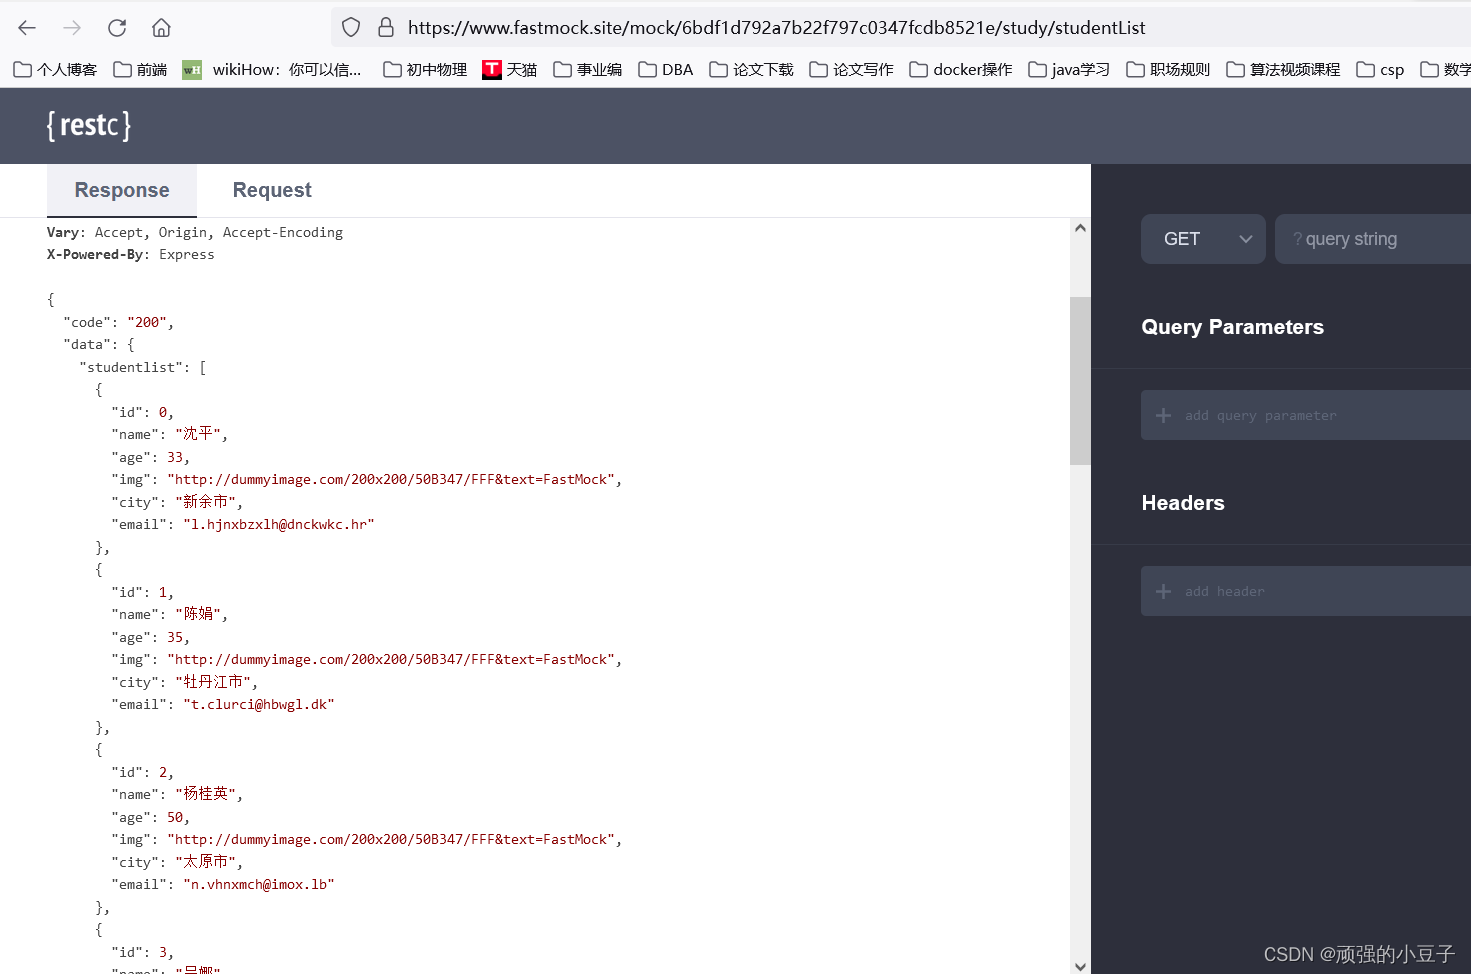
Task: Open the GET method dropdown
Action: pos(1203,239)
